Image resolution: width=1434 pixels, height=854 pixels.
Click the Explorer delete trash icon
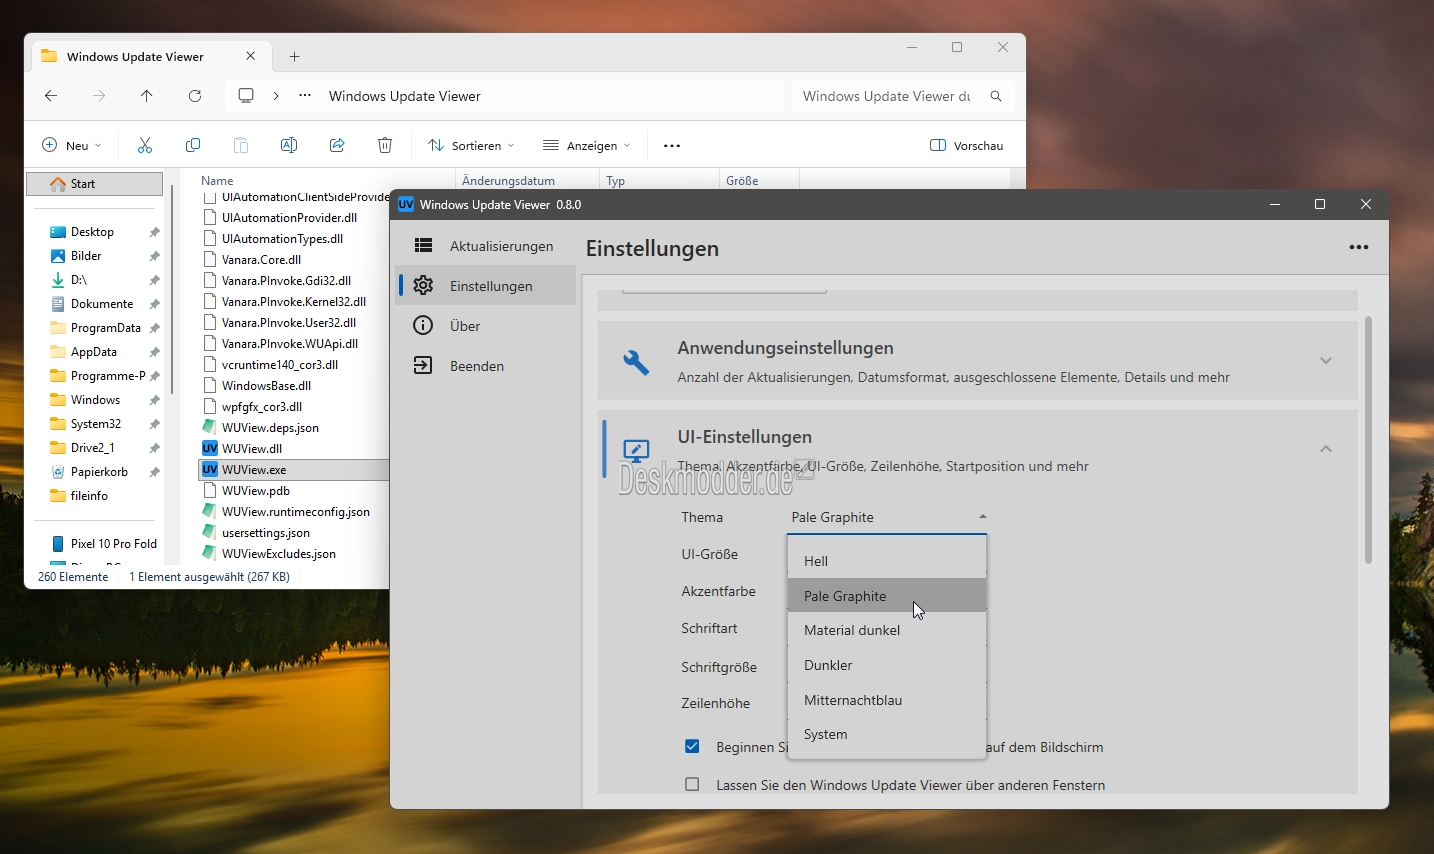click(385, 146)
